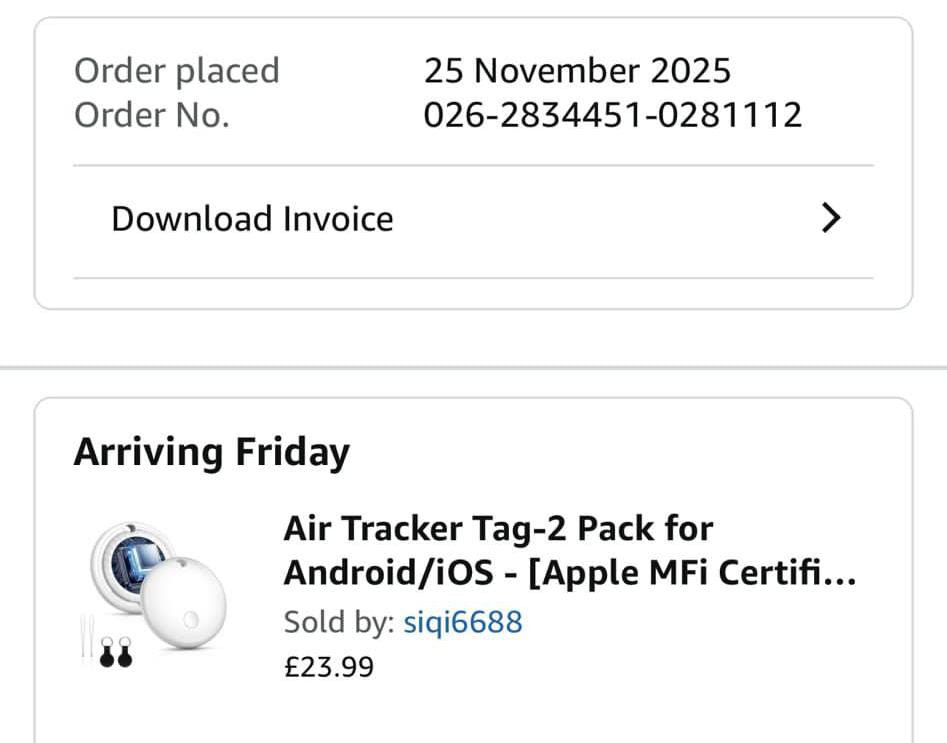
Task: Click the Order No. label
Action: click(152, 115)
